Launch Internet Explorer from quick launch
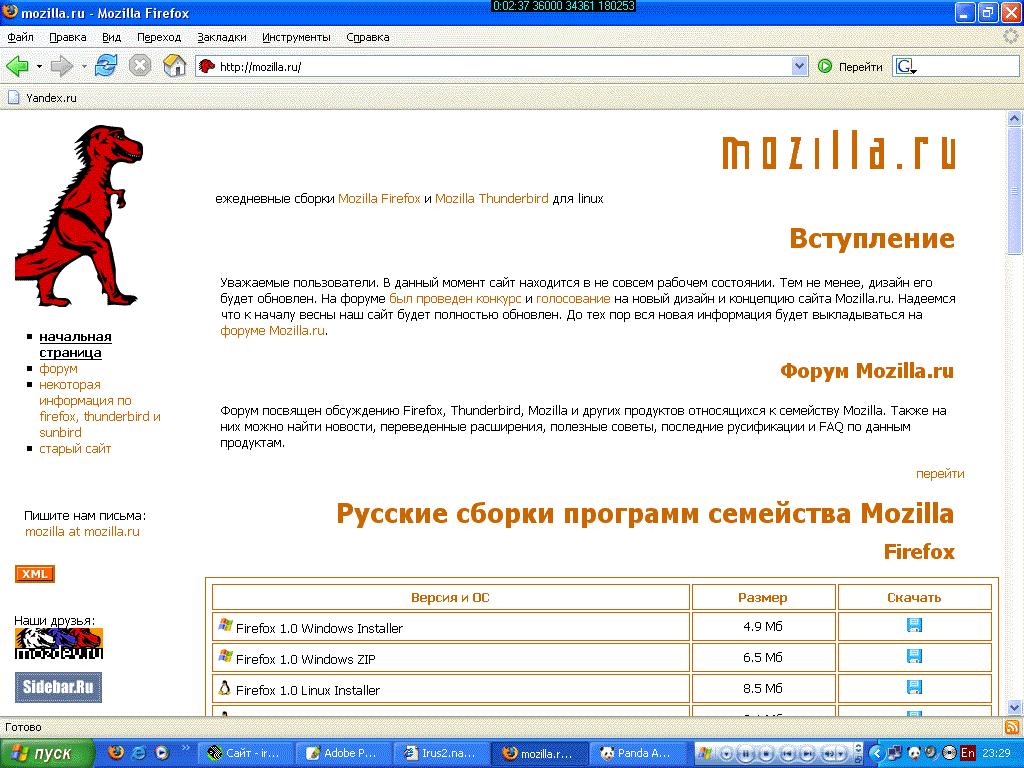Screen dimensions: 1024x768 (139, 753)
